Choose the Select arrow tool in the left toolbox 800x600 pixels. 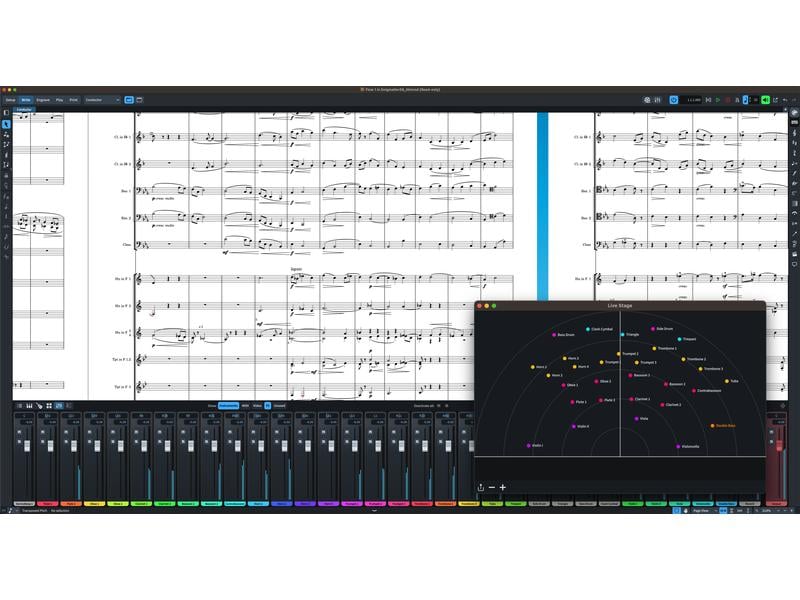pos(6,124)
